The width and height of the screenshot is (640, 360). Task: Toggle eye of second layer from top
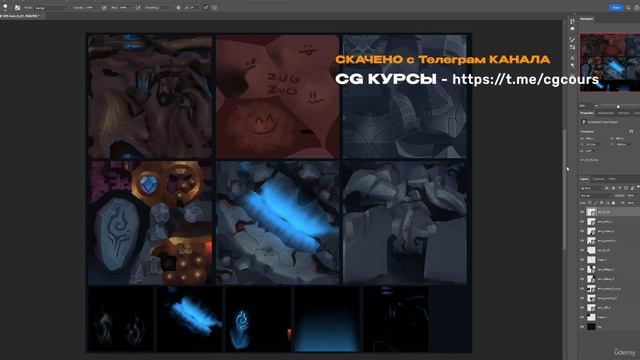point(582,222)
